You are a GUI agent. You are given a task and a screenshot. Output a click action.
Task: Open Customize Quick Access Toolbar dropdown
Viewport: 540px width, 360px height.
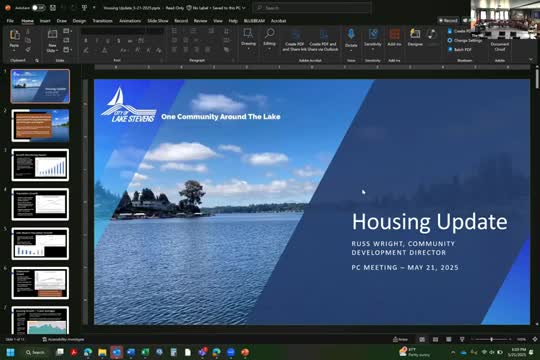(x=94, y=8)
